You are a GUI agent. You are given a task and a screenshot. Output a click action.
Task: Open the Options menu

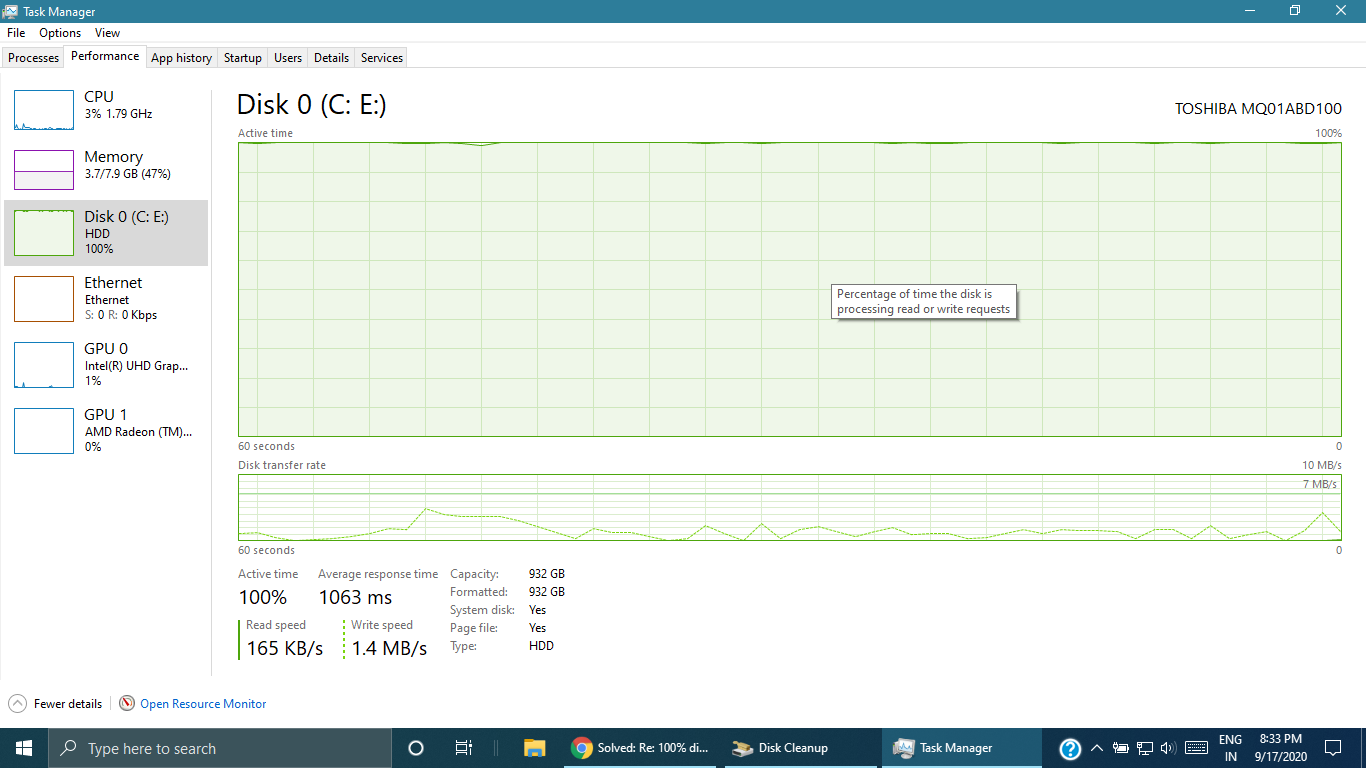point(59,32)
